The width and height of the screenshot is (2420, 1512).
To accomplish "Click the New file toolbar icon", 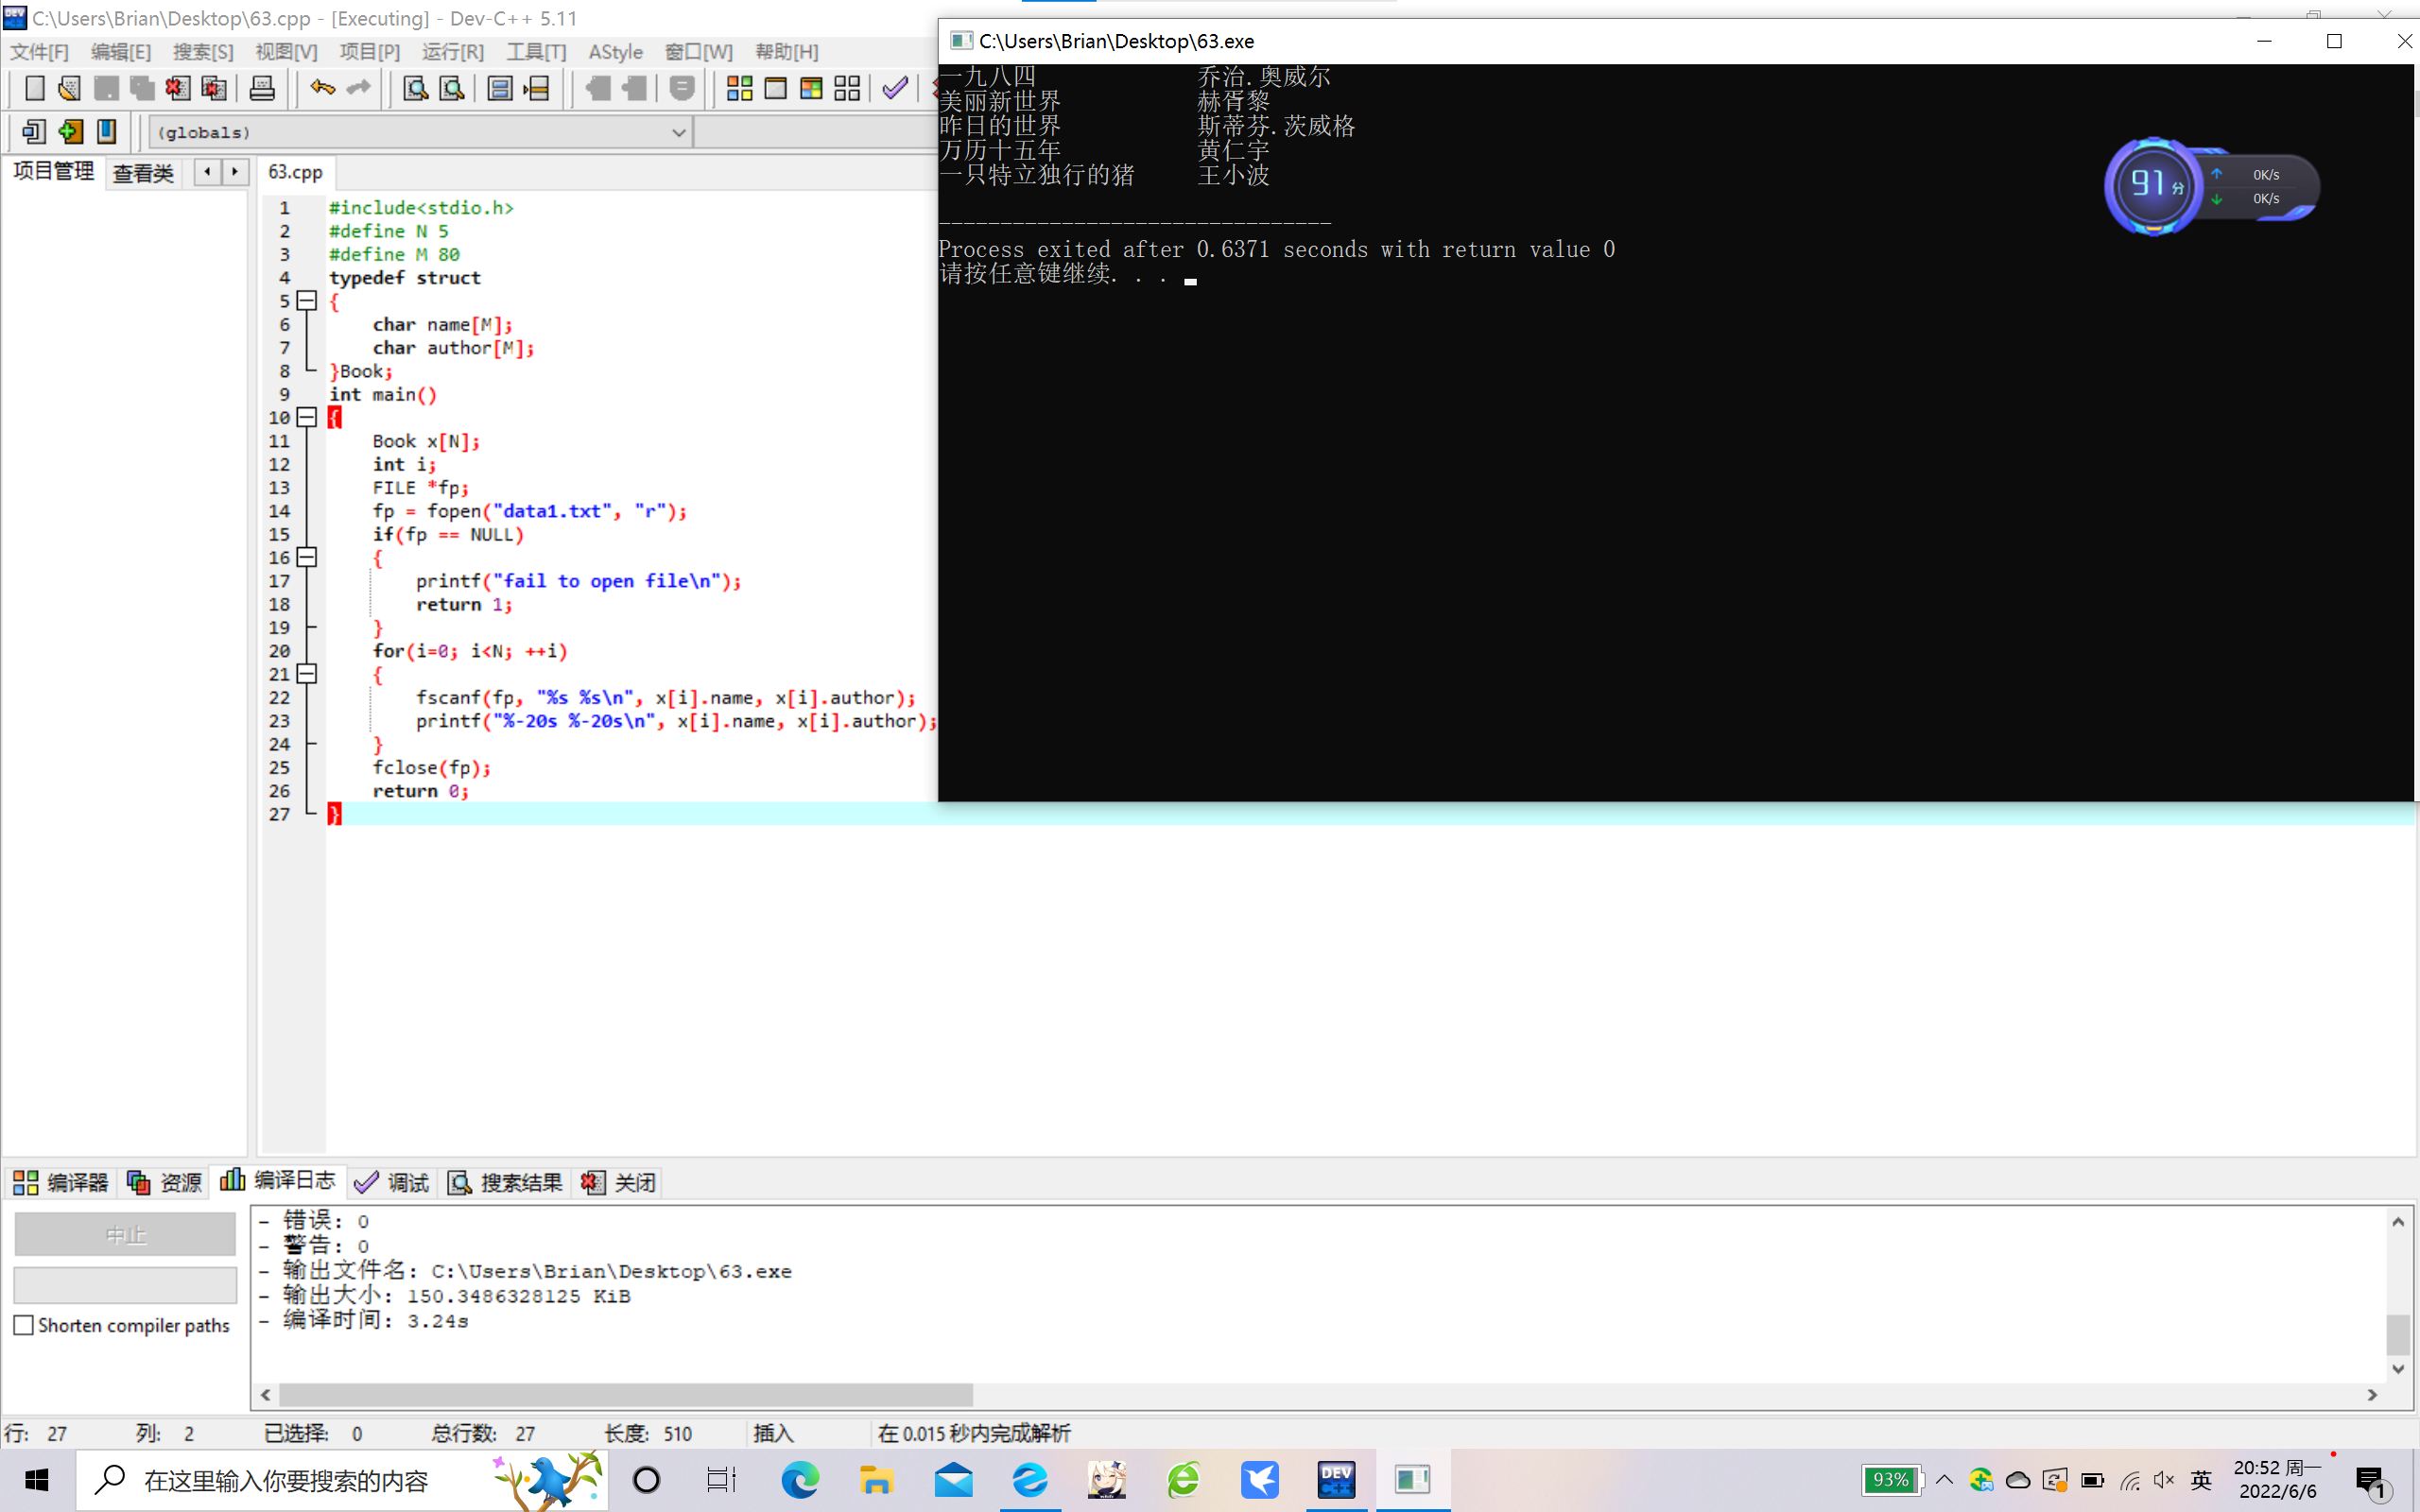I will 34,88.
